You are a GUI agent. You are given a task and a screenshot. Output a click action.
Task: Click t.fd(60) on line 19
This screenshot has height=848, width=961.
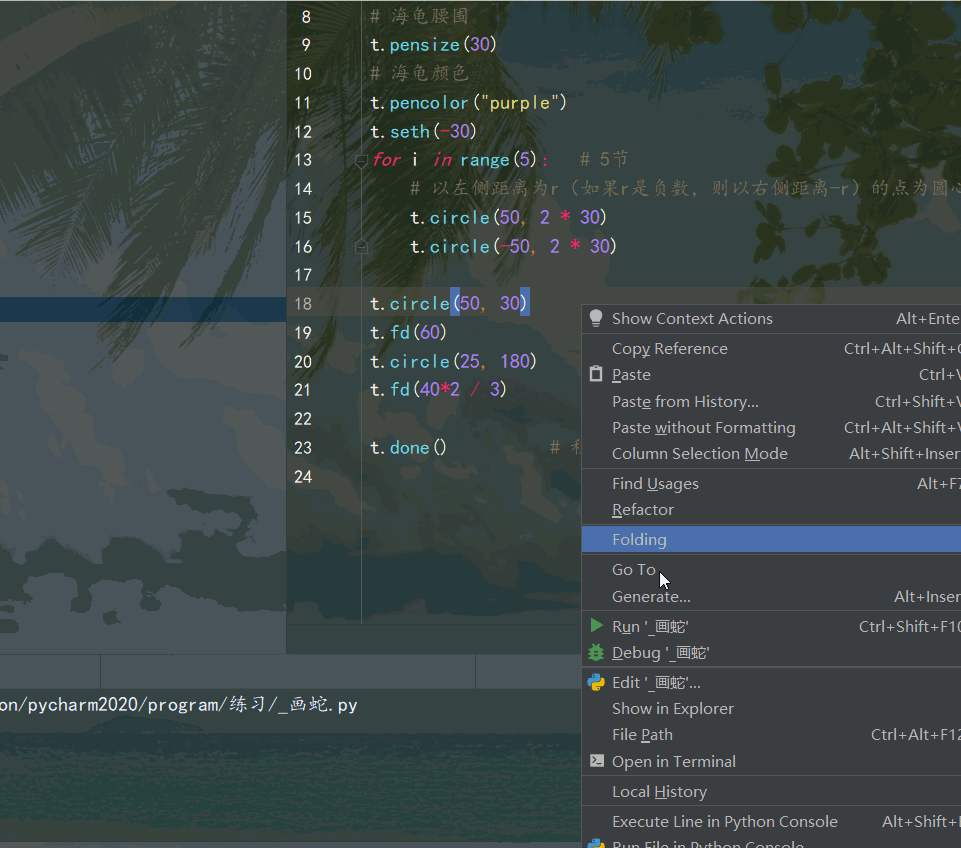(x=408, y=333)
